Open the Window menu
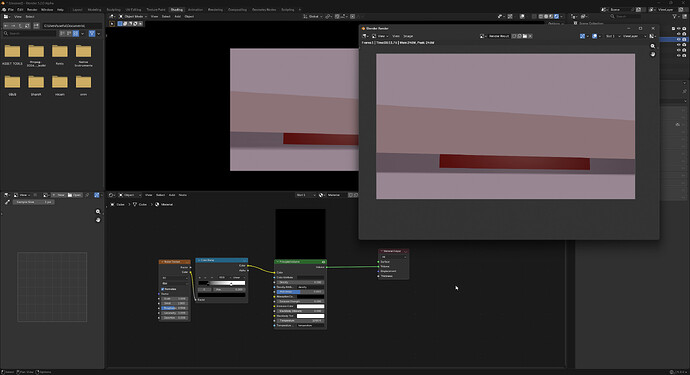 pyautogui.click(x=47, y=9)
